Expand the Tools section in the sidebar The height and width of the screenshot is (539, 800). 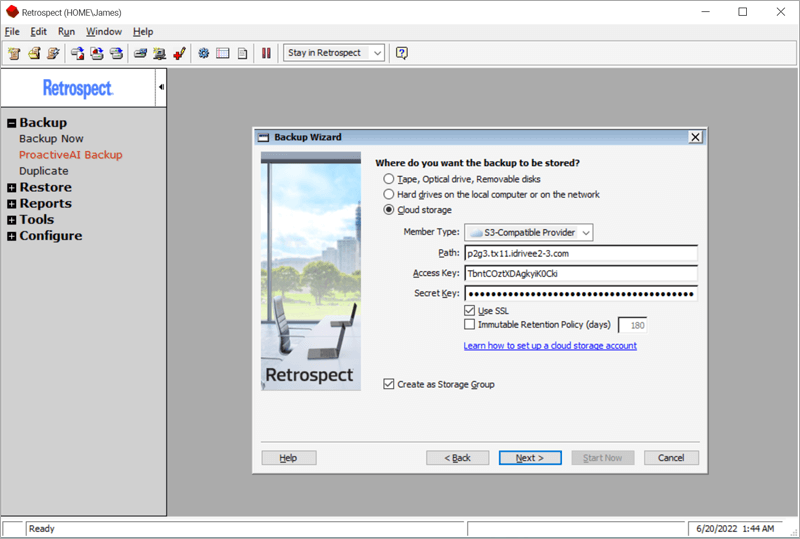[11, 220]
